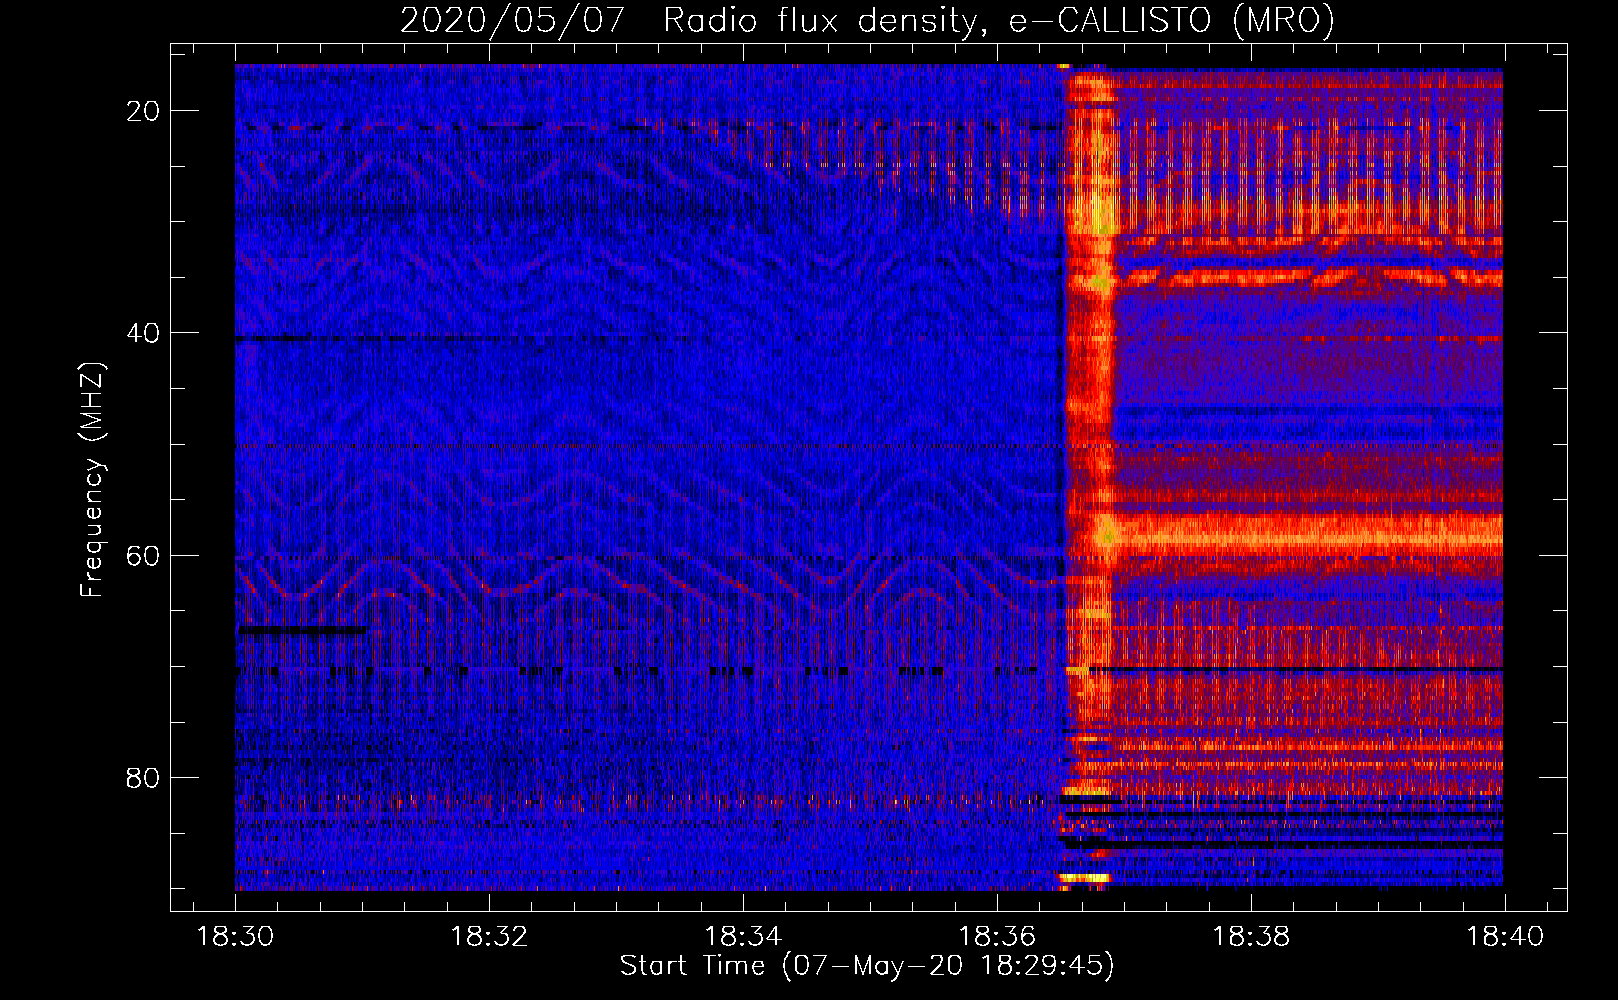
Task: Select the 18:34 time tick label
Action: (x=743, y=937)
